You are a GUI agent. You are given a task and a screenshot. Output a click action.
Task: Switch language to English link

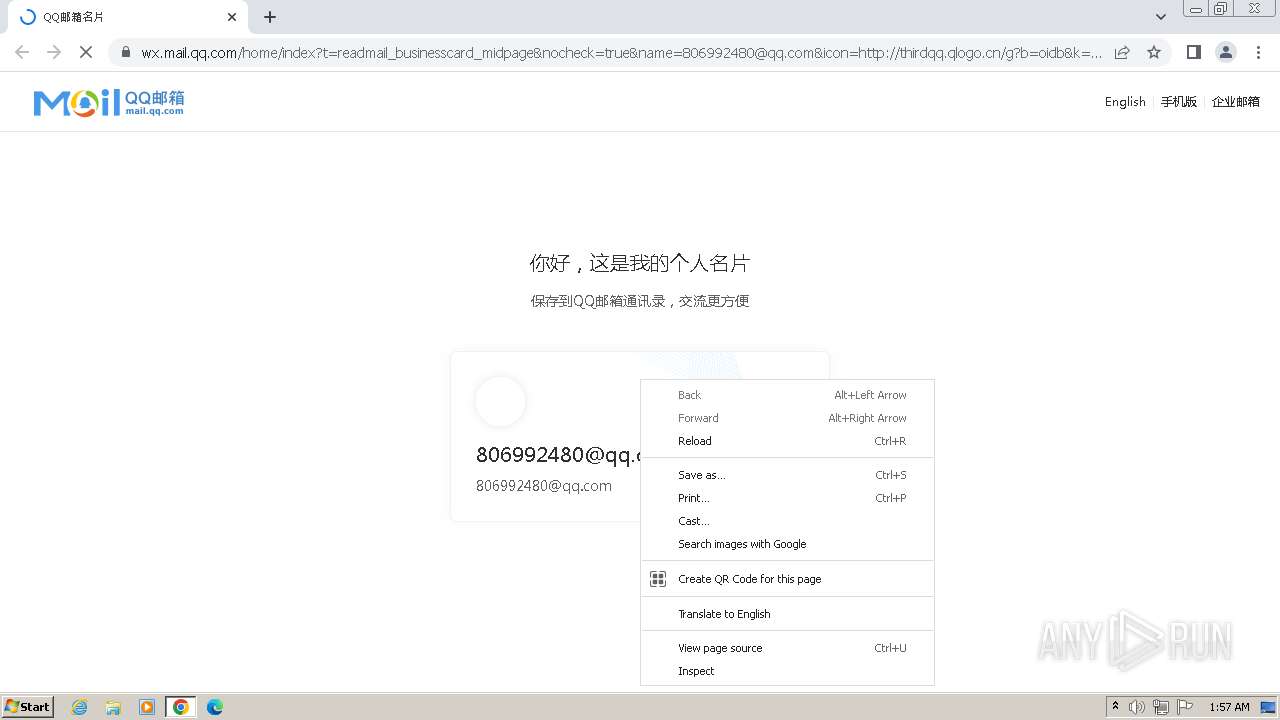(x=1125, y=102)
